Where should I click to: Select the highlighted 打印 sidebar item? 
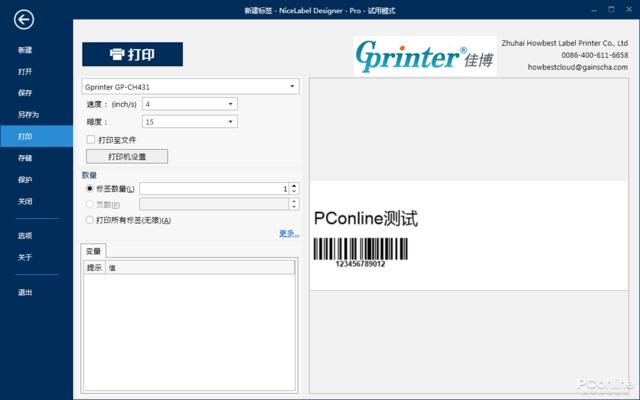pos(36,136)
